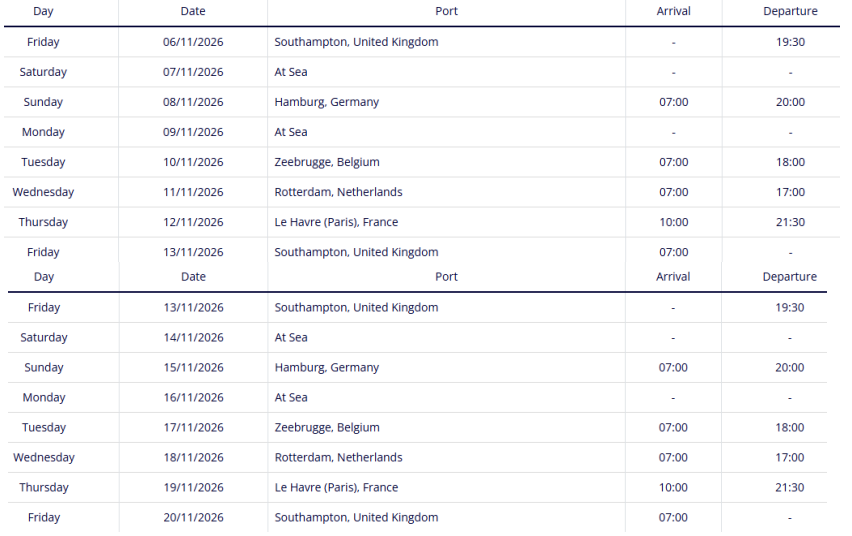Click the 20:00 departure on 15/11/2026
This screenshot has height=536, width=852.
(789, 367)
